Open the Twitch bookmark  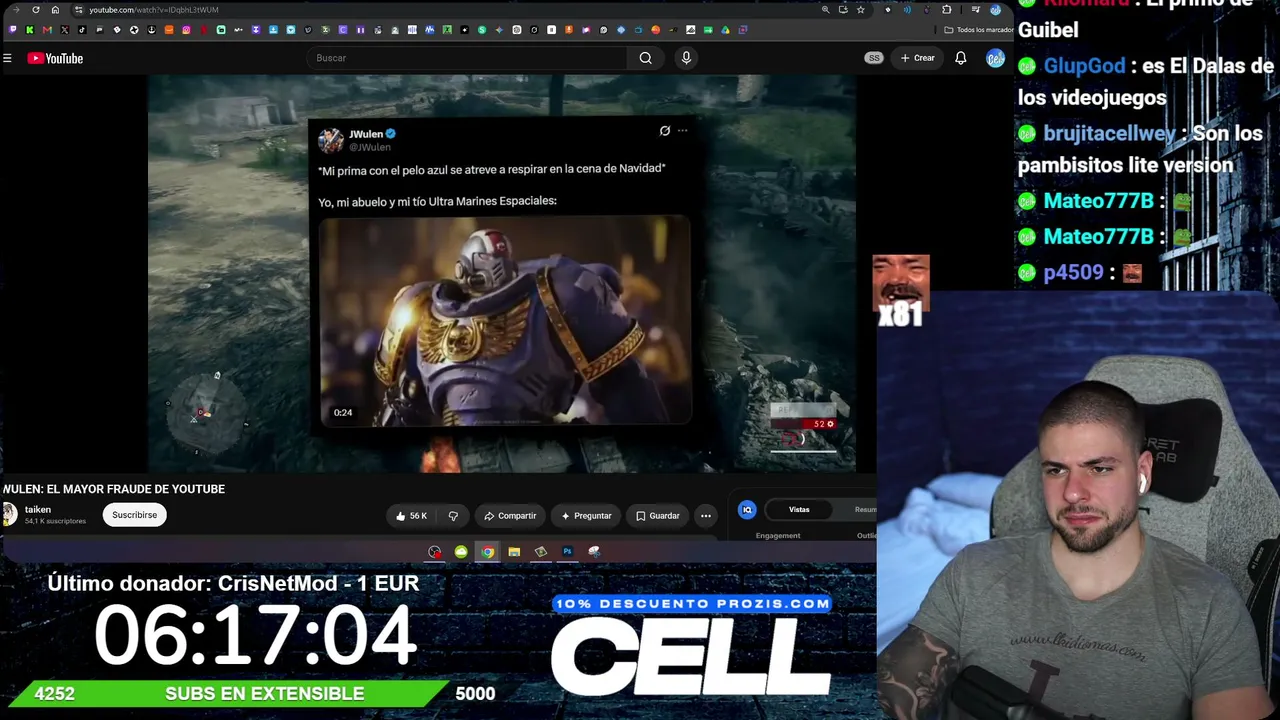13,30
